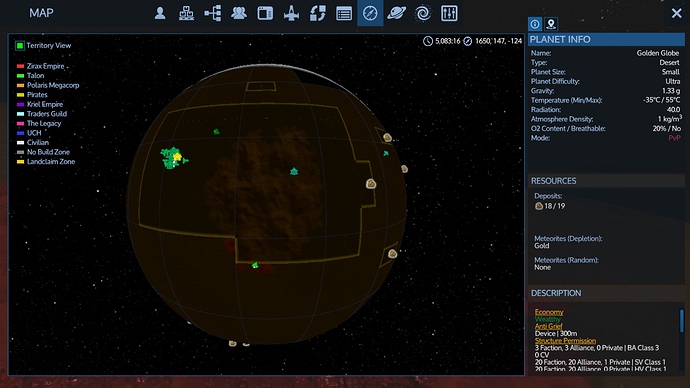Switch to the planet info tab
The height and width of the screenshot is (388, 690).
coord(535,24)
